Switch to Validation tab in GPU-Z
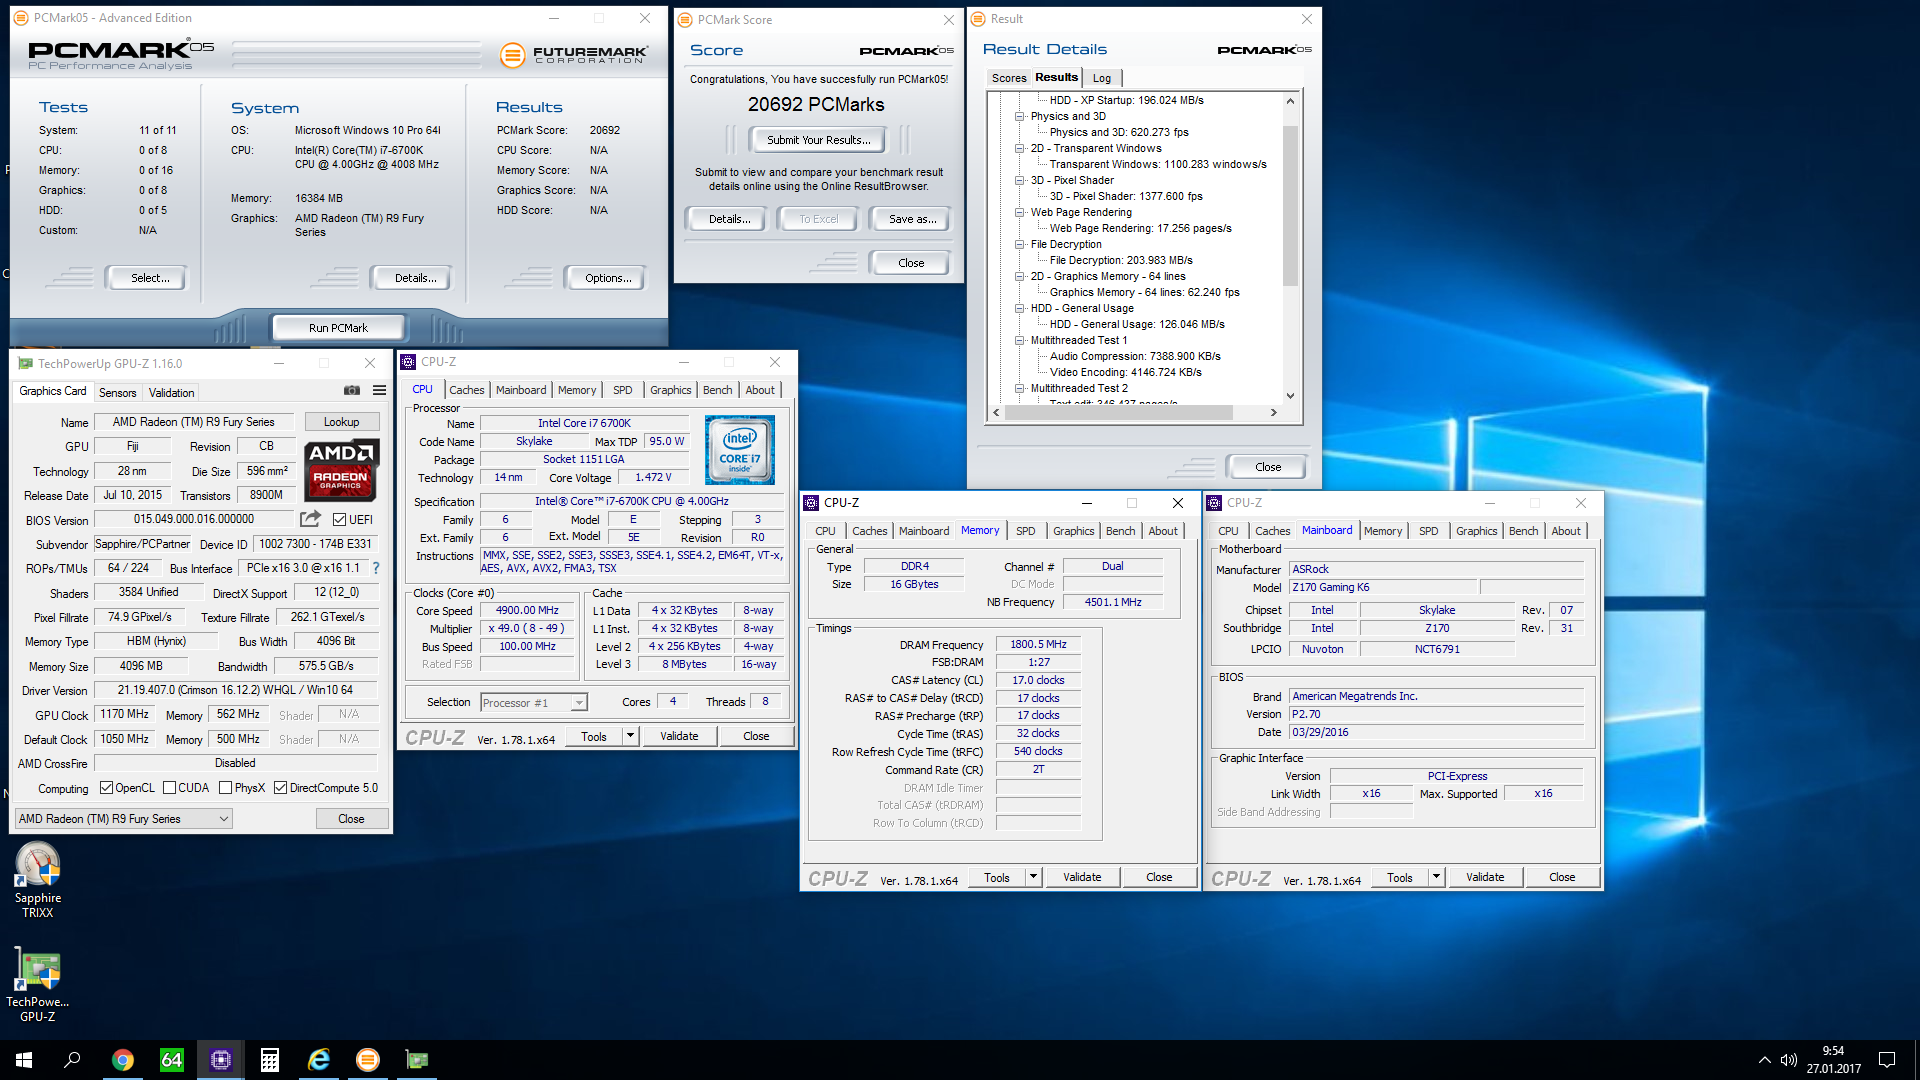Viewport: 1920px width, 1080px height. pos(172,393)
